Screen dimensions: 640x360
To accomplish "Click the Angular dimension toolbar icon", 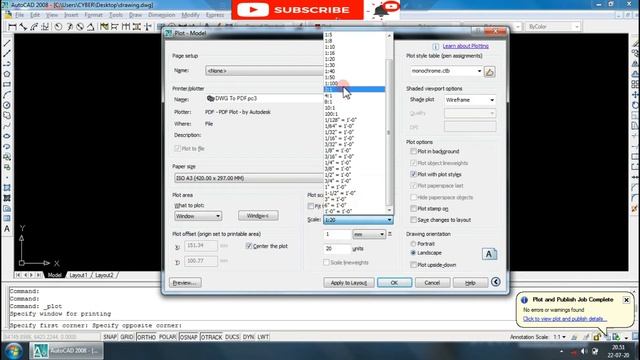I will pos(91,27).
